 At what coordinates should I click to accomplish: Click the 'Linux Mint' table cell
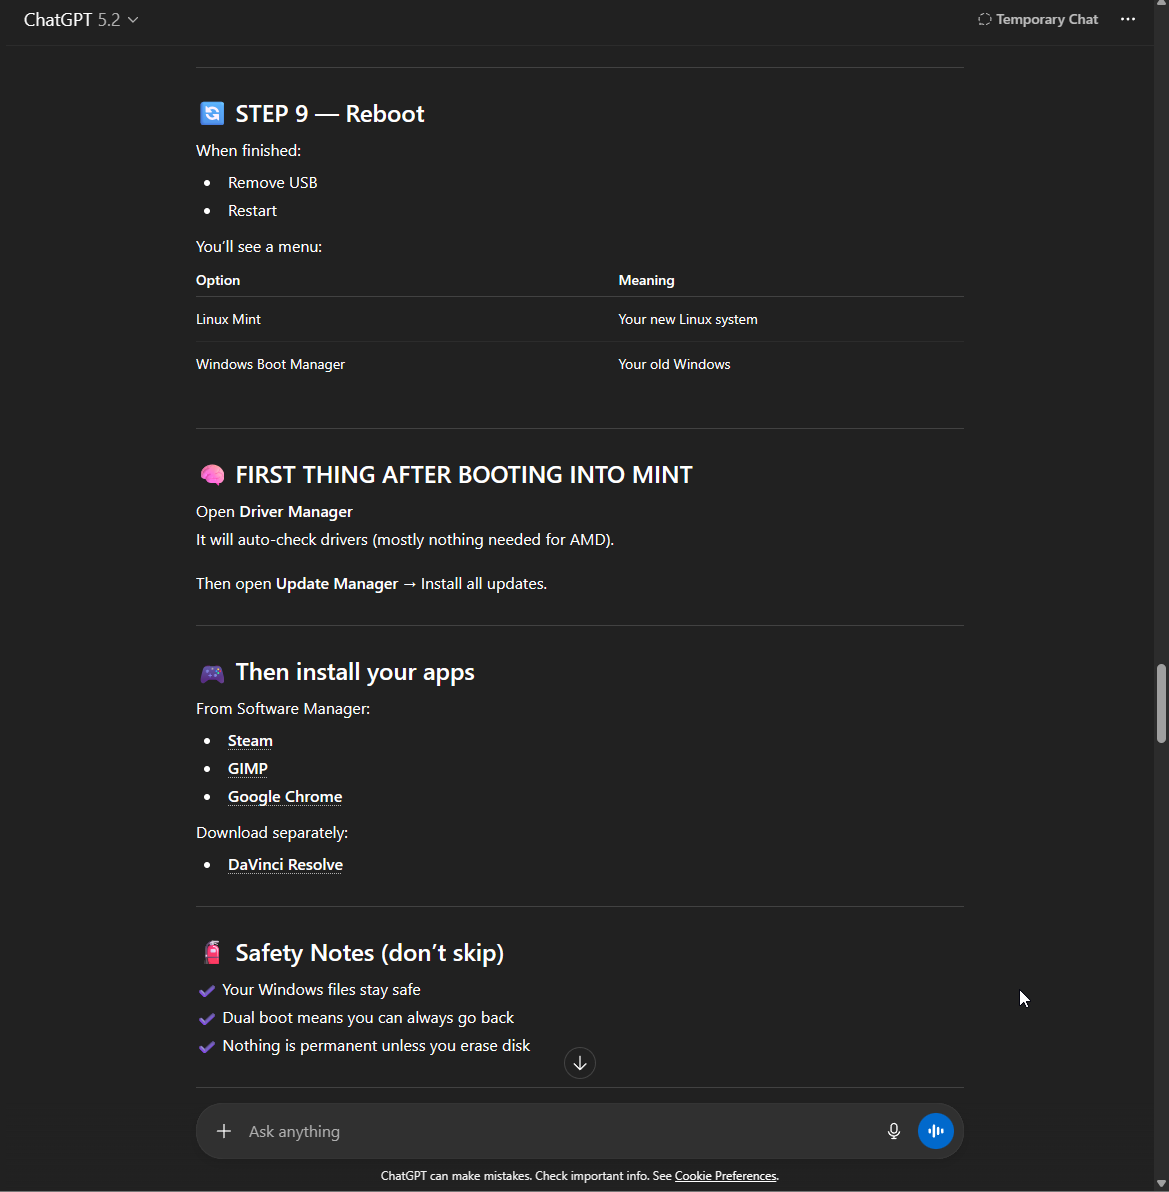(228, 319)
